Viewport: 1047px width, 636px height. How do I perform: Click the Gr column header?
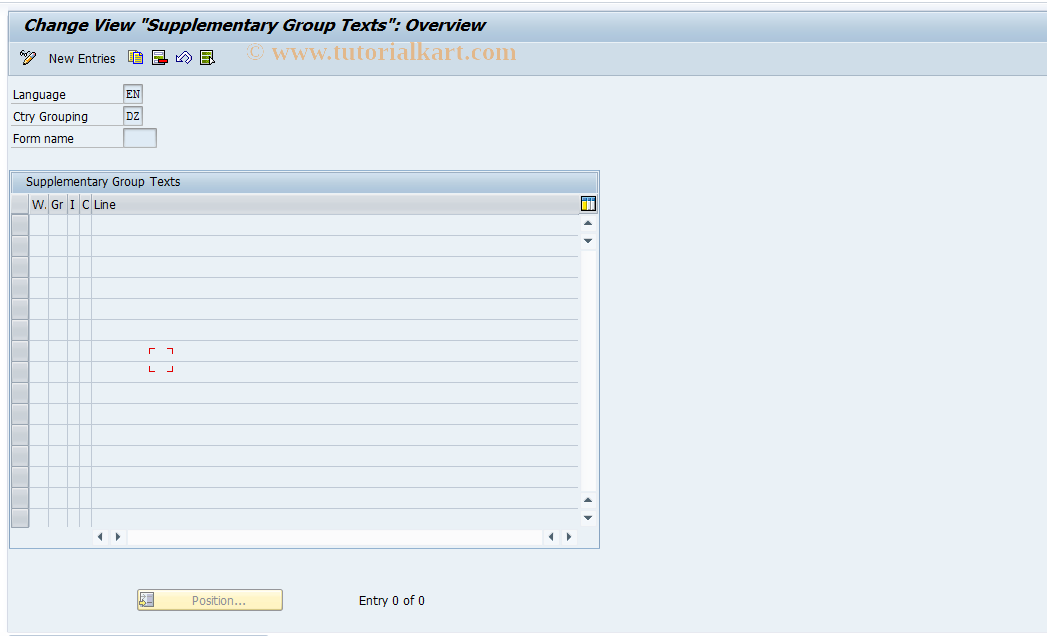(58, 204)
